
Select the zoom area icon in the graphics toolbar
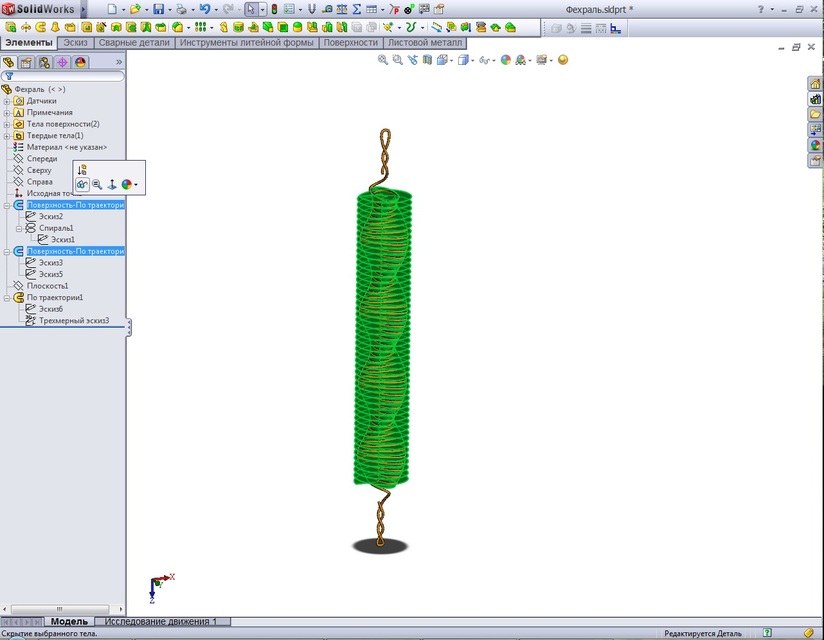pyautogui.click(x=397, y=60)
